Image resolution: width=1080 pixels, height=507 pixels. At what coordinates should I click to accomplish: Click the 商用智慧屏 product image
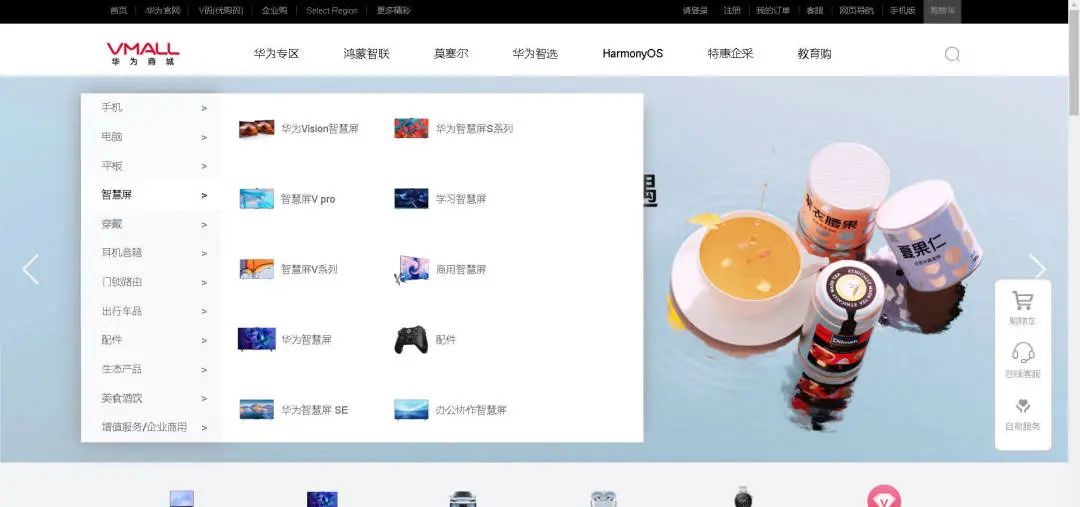pos(411,269)
